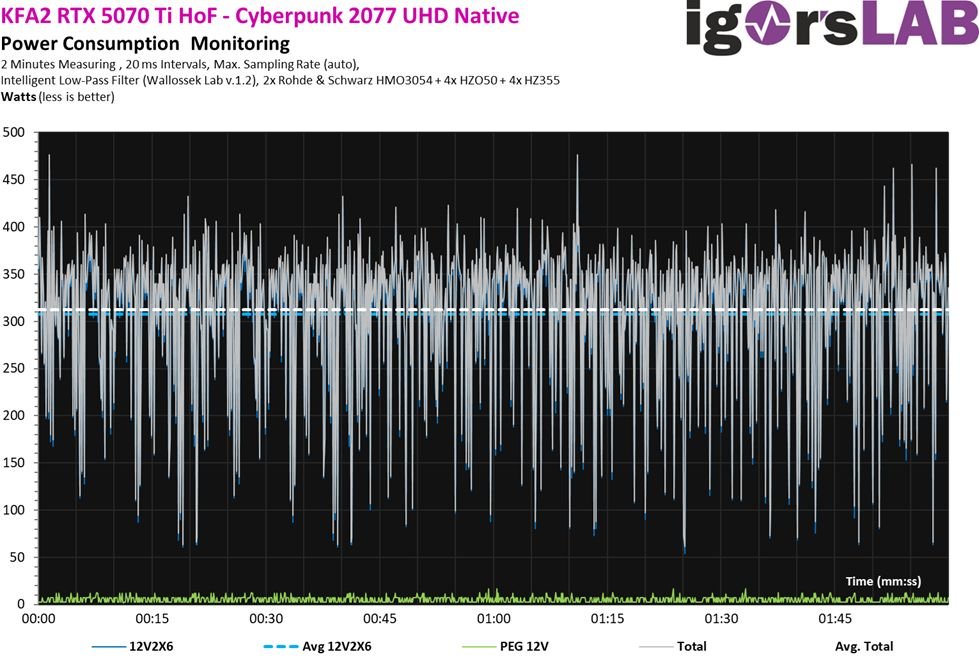The width and height of the screenshot is (979, 659).
Task: Click the 01:15 time axis label
Action: pyautogui.click(x=608, y=619)
